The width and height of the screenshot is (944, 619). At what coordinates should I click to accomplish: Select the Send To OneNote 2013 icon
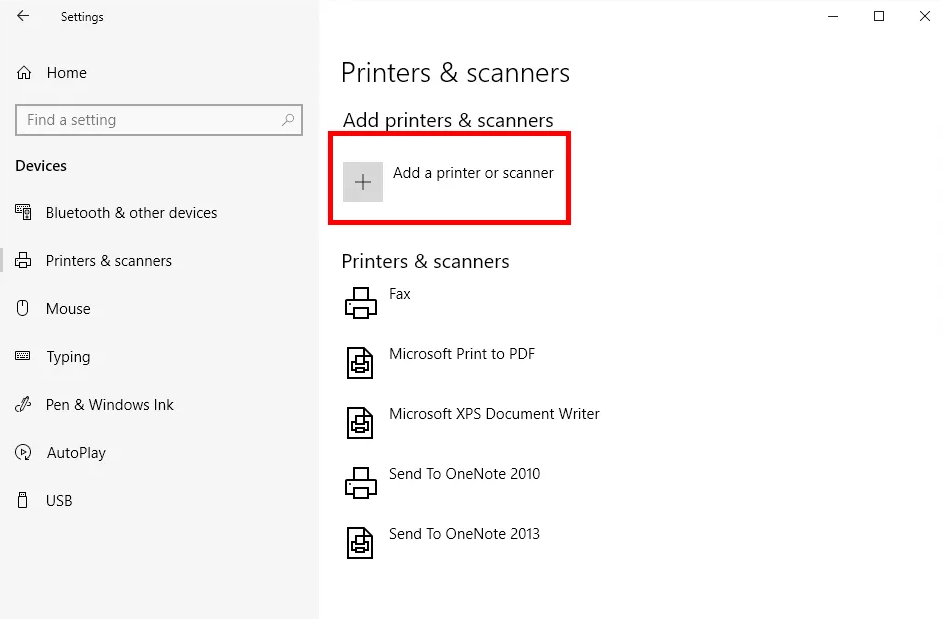360,543
